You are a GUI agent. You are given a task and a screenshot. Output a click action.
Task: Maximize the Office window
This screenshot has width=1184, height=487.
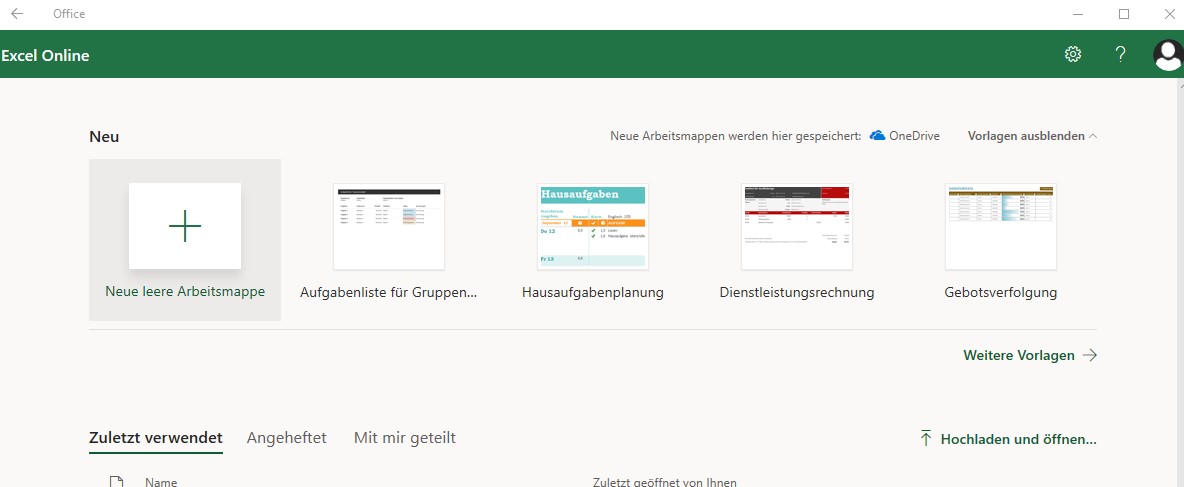point(1124,14)
